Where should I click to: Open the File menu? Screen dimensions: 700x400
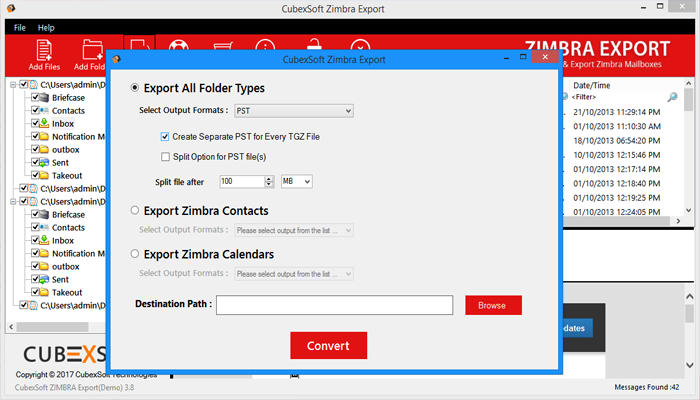coord(20,28)
